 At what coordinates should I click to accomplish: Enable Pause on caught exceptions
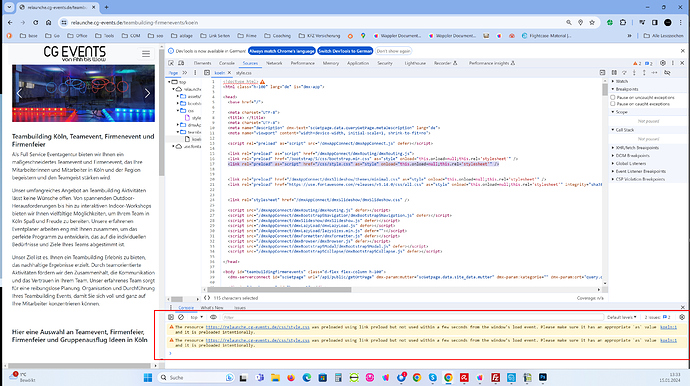(613, 104)
